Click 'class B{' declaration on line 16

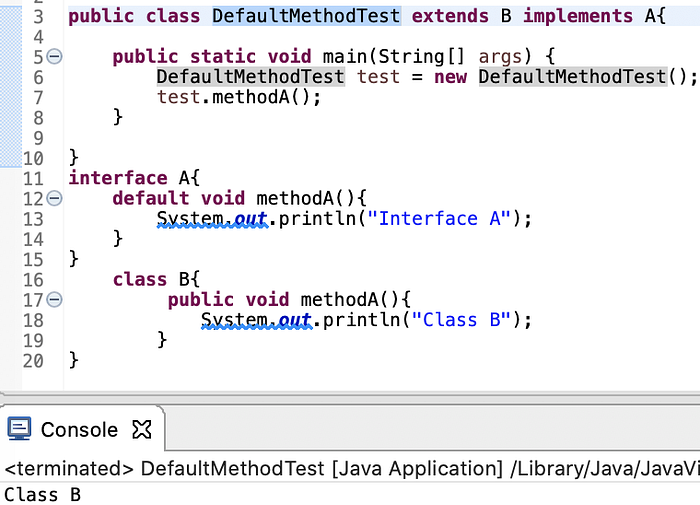[x=156, y=280]
